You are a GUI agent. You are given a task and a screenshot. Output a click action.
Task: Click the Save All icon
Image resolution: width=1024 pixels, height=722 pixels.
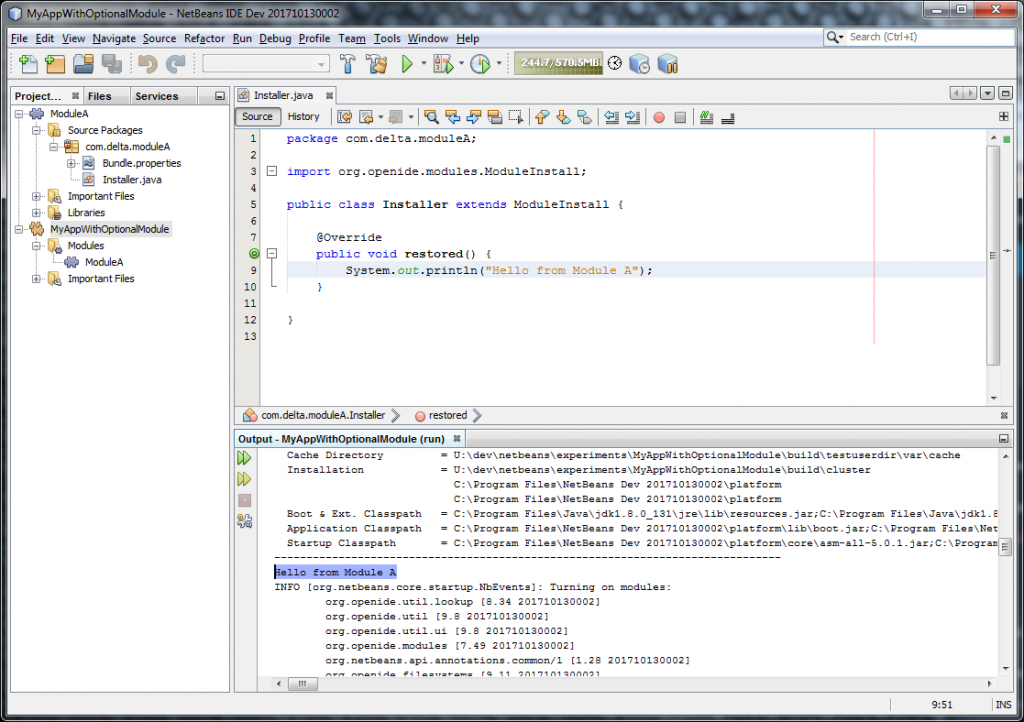tap(112, 64)
